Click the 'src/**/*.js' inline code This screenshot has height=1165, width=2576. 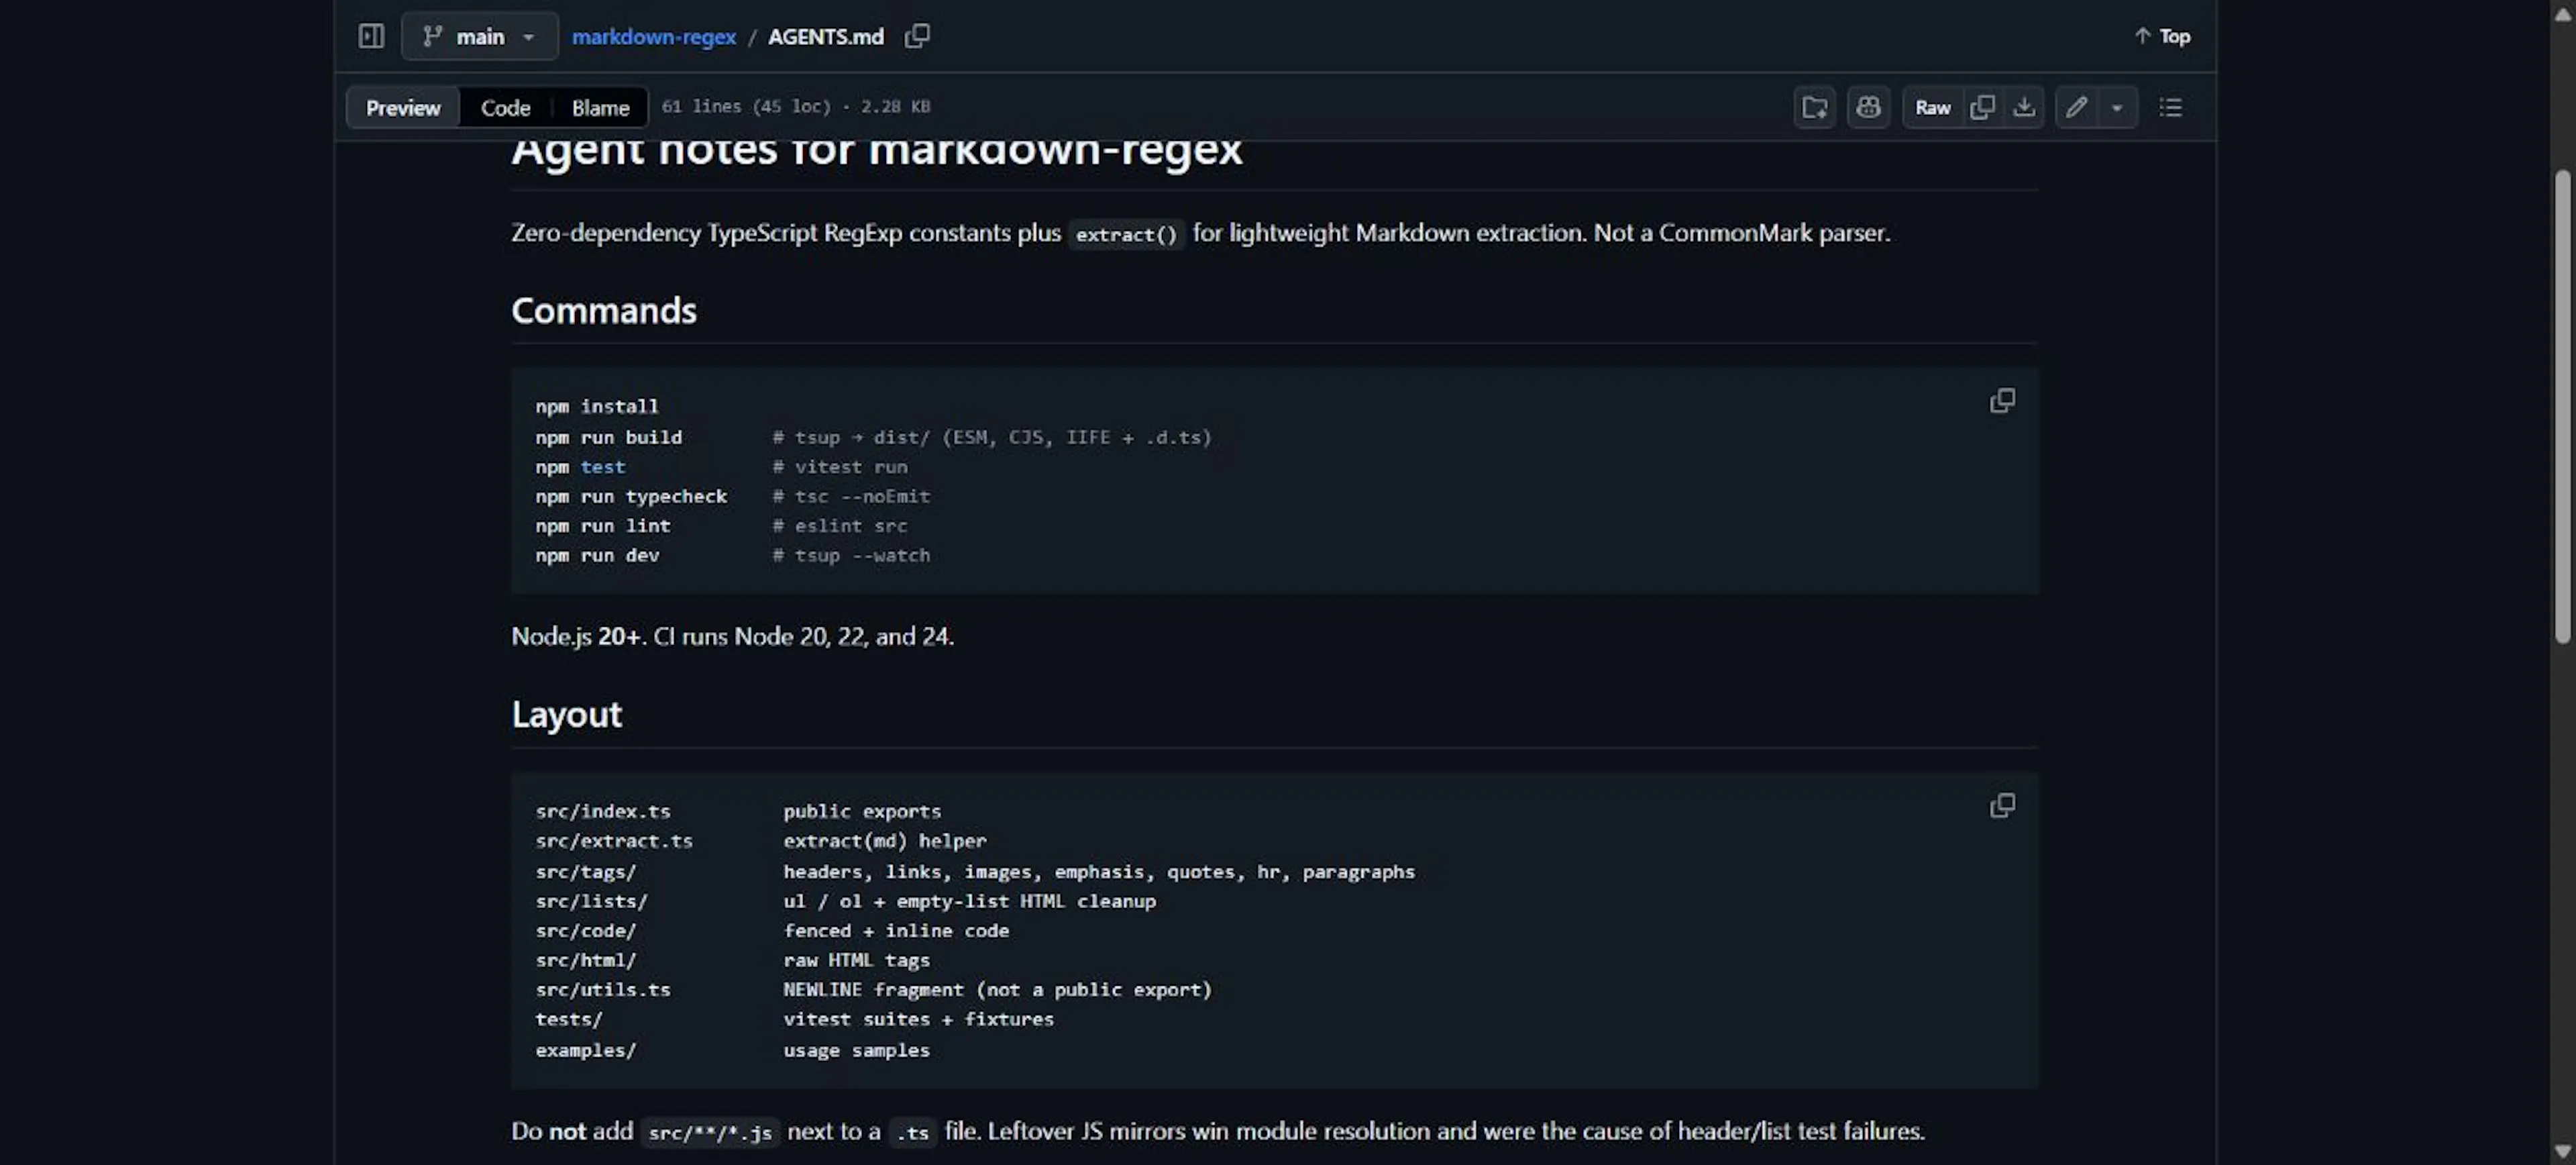(x=710, y=1132)
